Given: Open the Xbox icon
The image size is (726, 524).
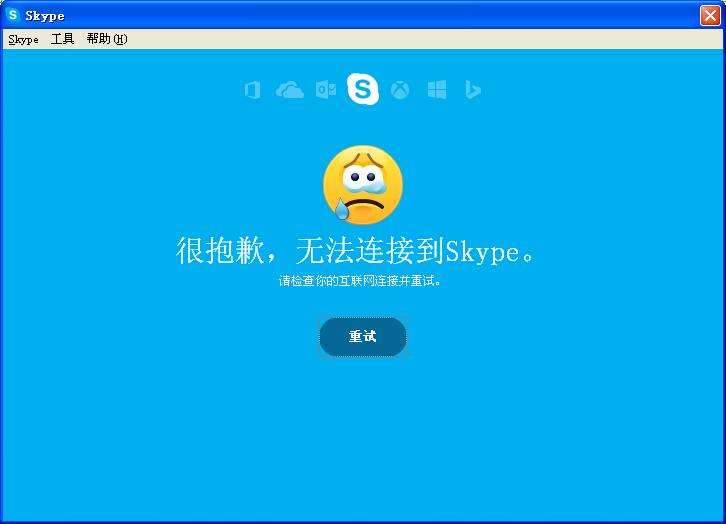Looking at the screenshot, I should 400,90.
